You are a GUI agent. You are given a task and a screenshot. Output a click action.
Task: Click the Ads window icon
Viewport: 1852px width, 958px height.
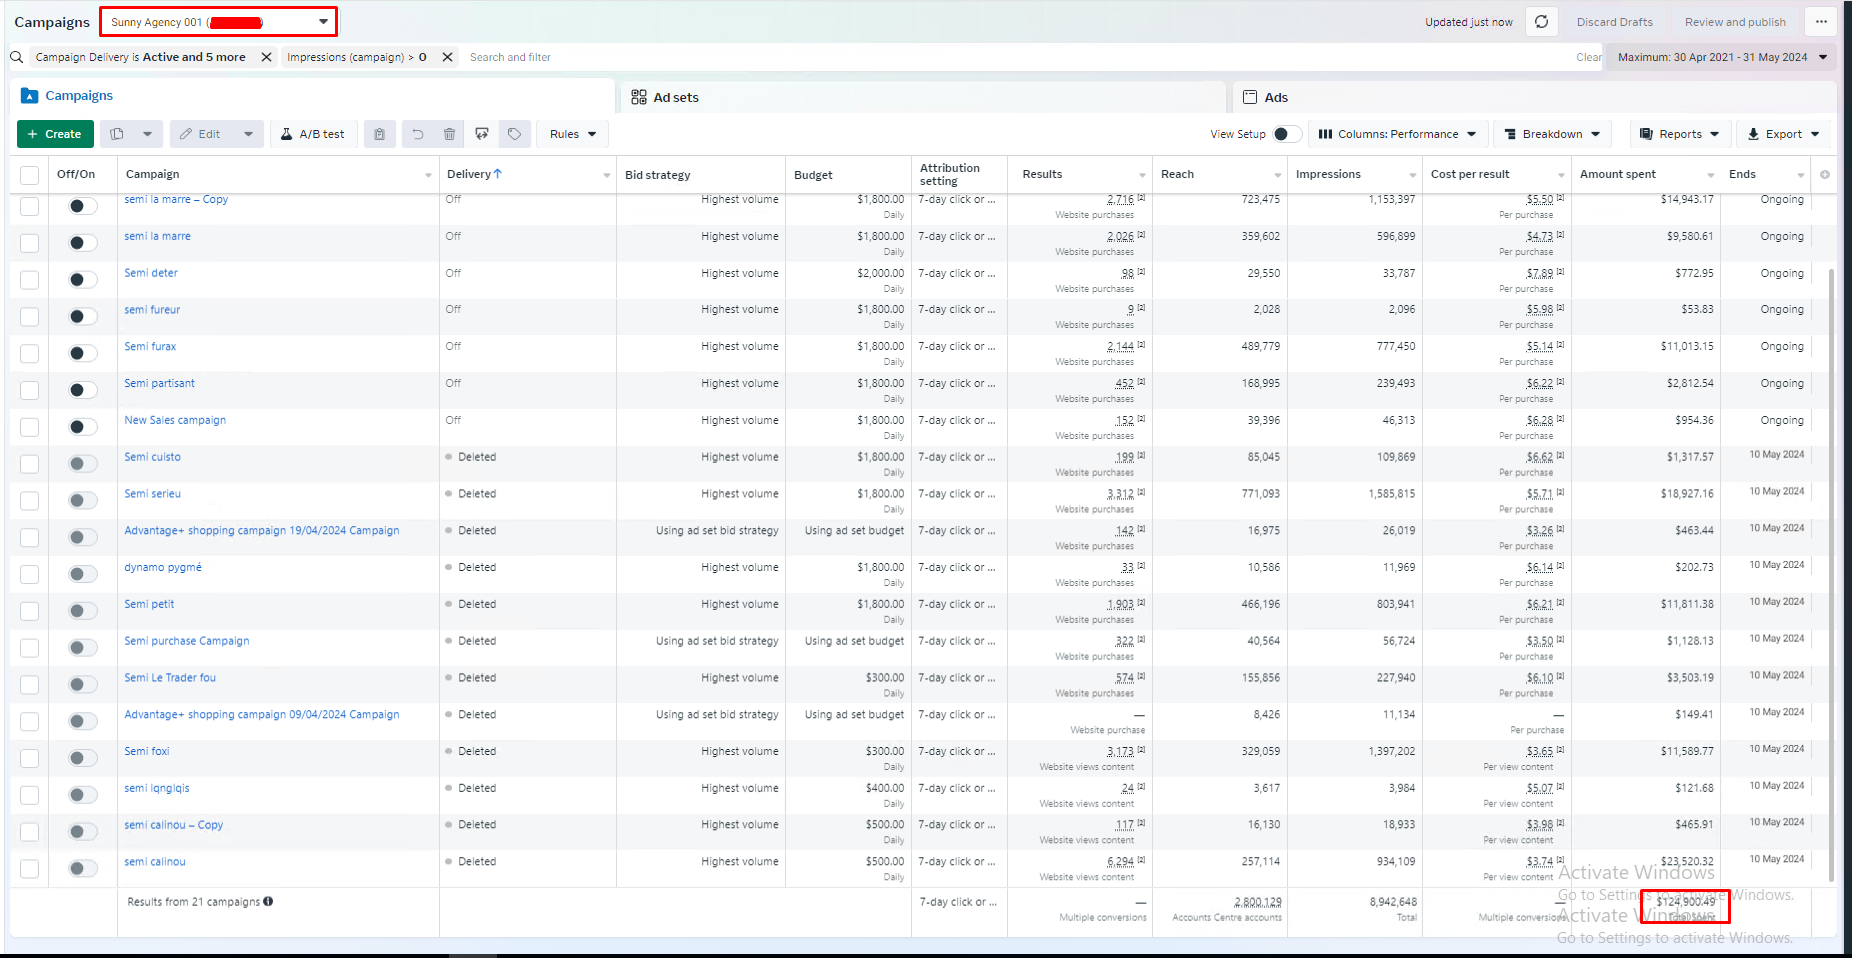[x=1250, y=97]
